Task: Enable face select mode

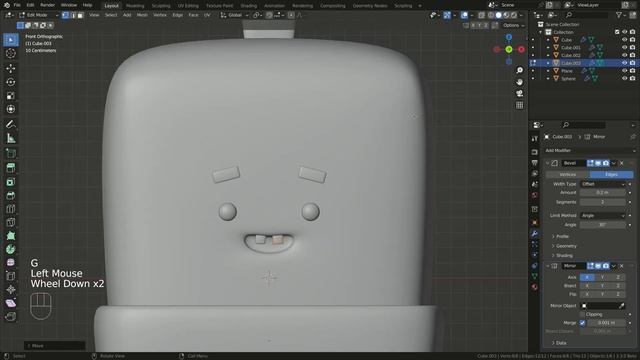Action: (80, 15)
